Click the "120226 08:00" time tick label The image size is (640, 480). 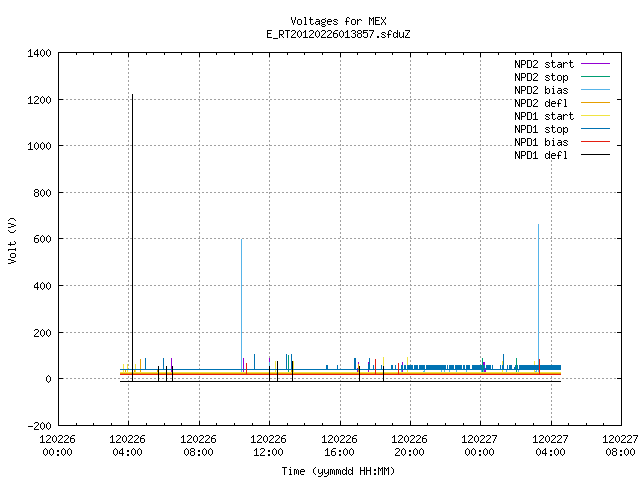(x=198, y=446)
